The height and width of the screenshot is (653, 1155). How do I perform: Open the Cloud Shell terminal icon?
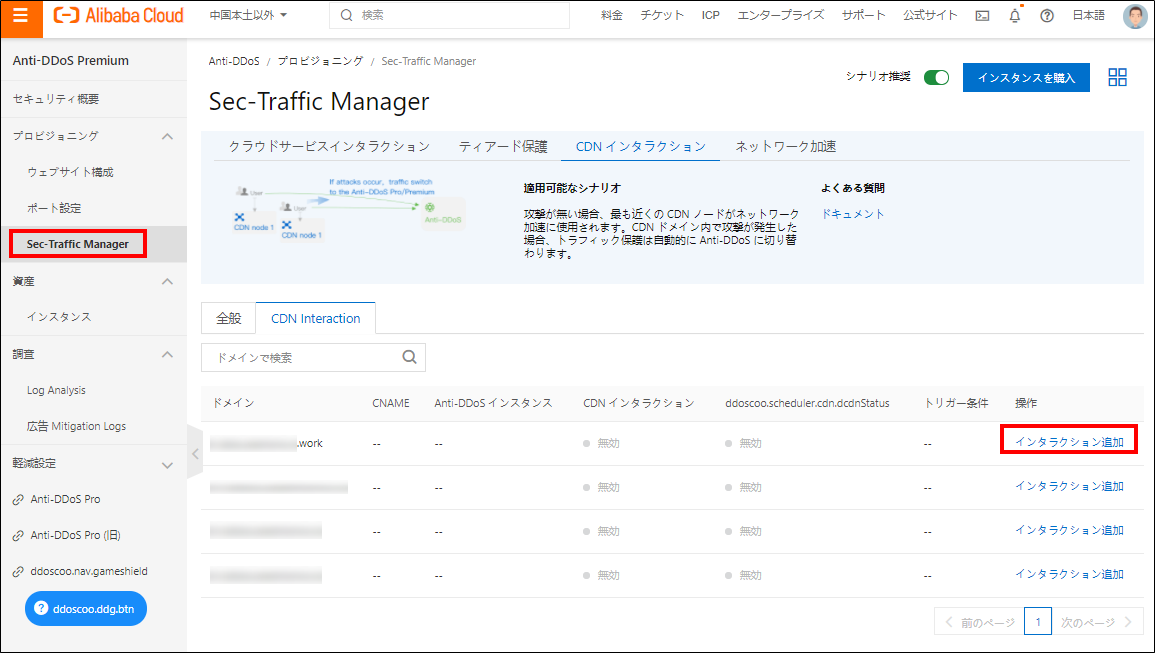982,16
